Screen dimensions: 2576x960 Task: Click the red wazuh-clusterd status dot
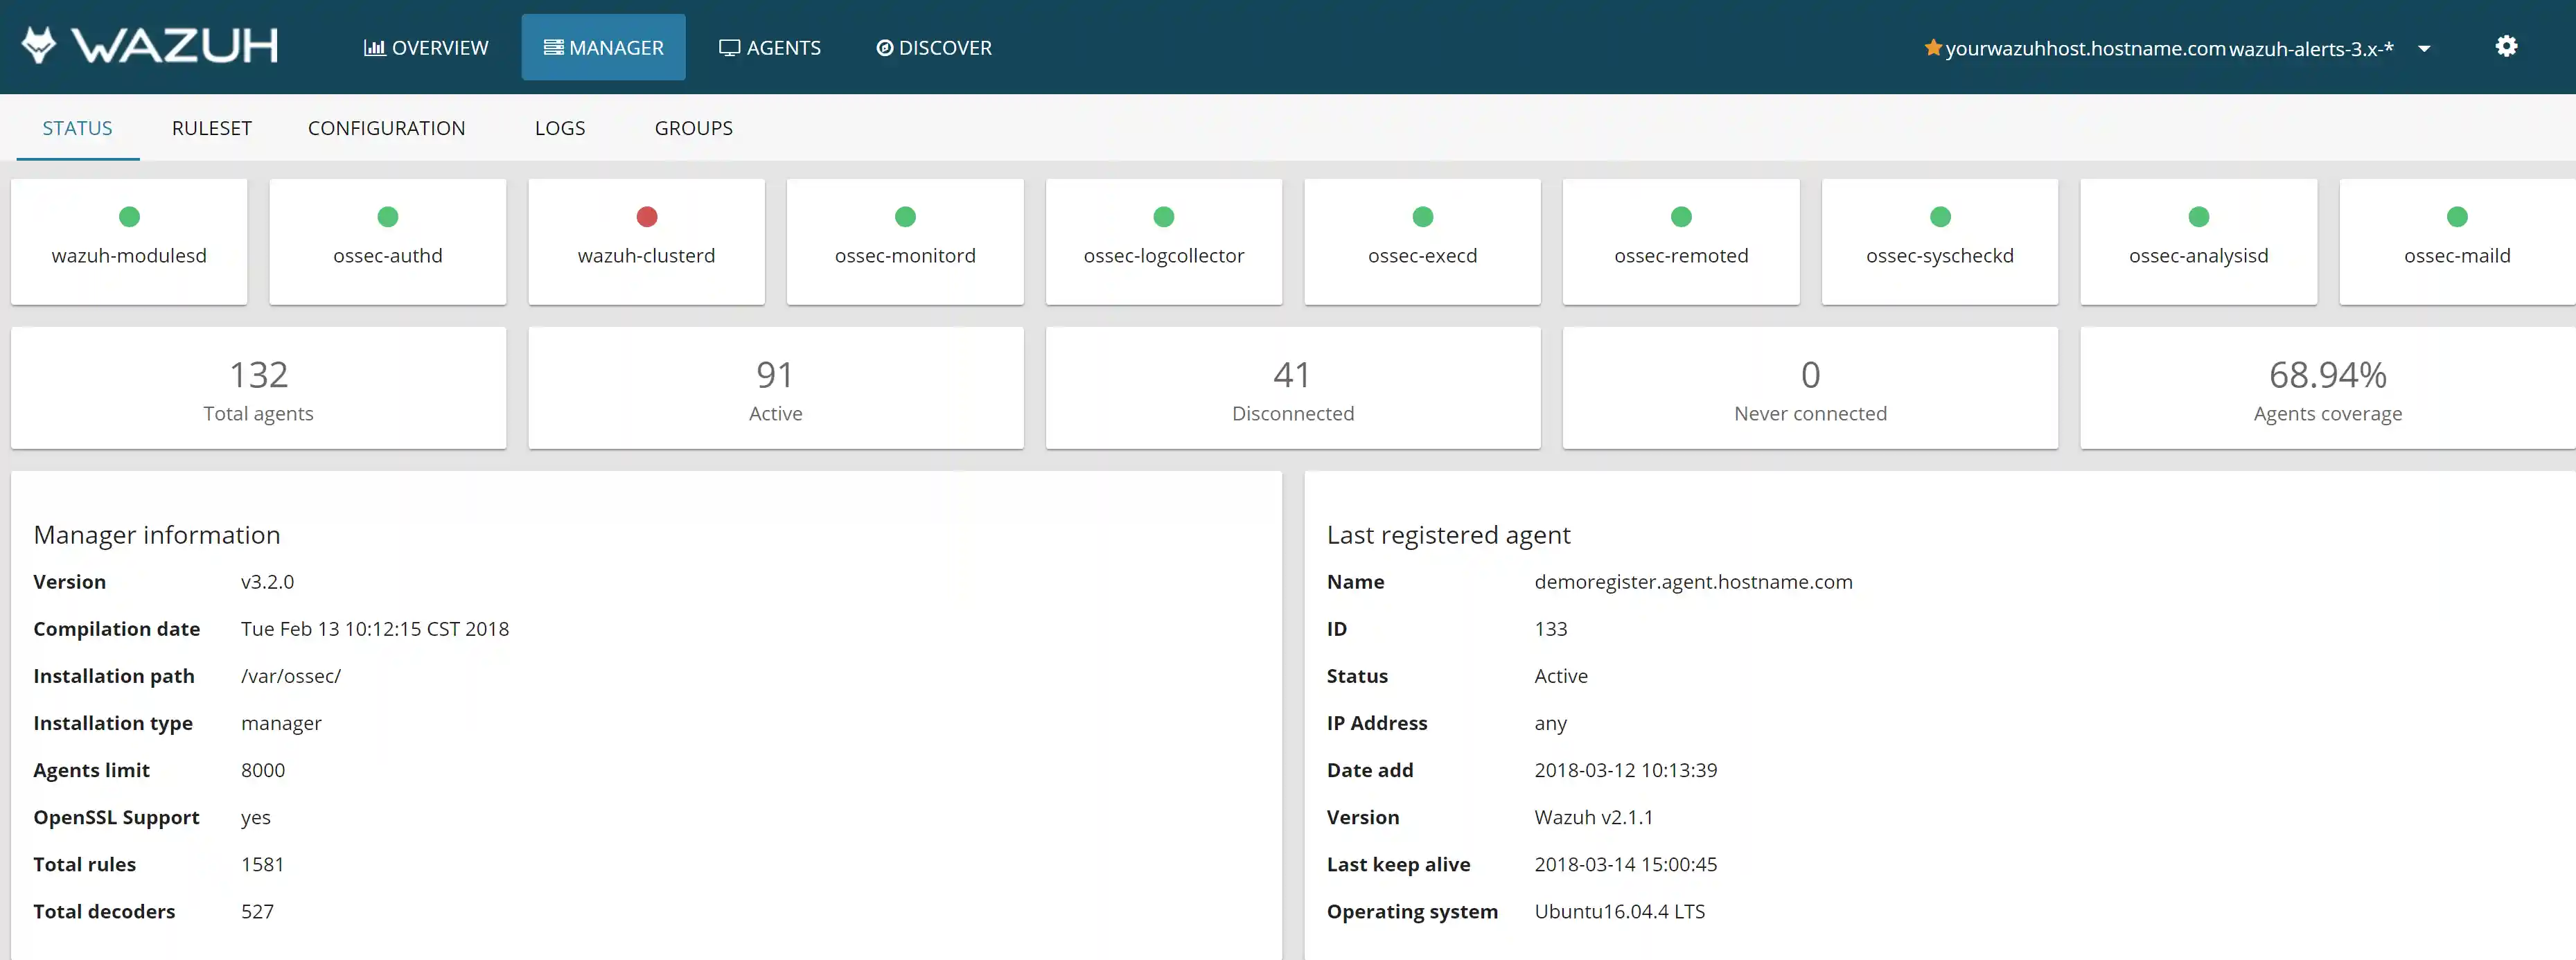click(646, 217)
